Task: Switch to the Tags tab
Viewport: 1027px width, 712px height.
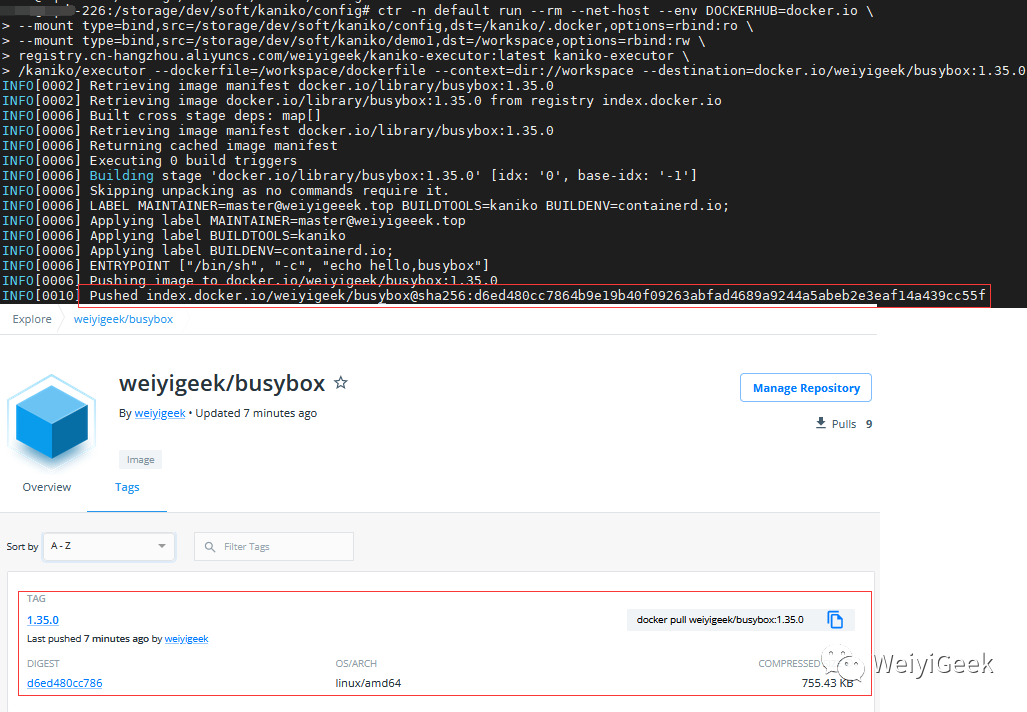Action: pyautogui.click(x=127, y=487)
